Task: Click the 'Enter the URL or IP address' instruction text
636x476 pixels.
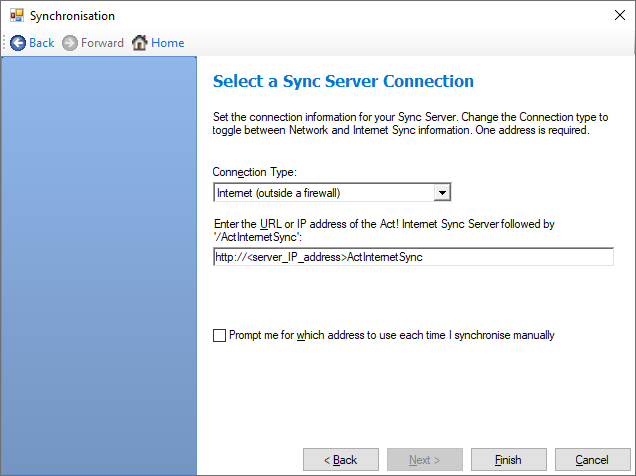Action: (x=384, y=230)
